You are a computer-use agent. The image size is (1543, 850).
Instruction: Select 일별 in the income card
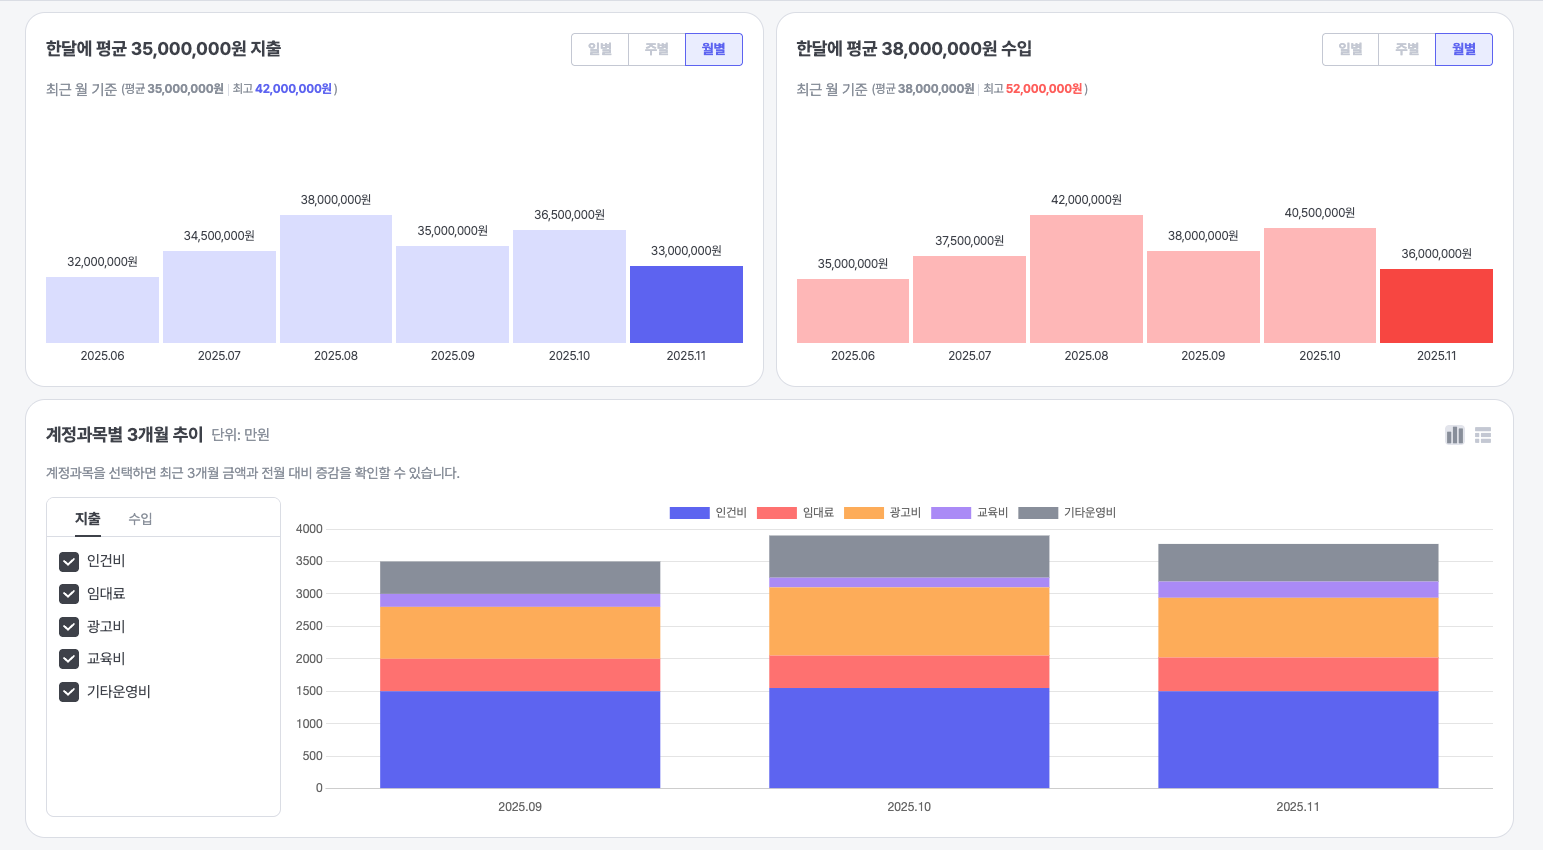pos(1350,49)
